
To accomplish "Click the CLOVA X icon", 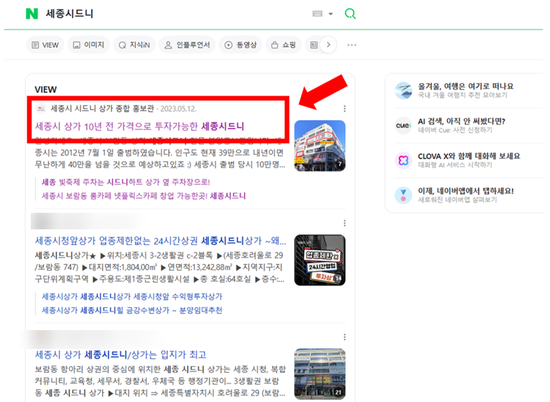I will click(403, 161).
